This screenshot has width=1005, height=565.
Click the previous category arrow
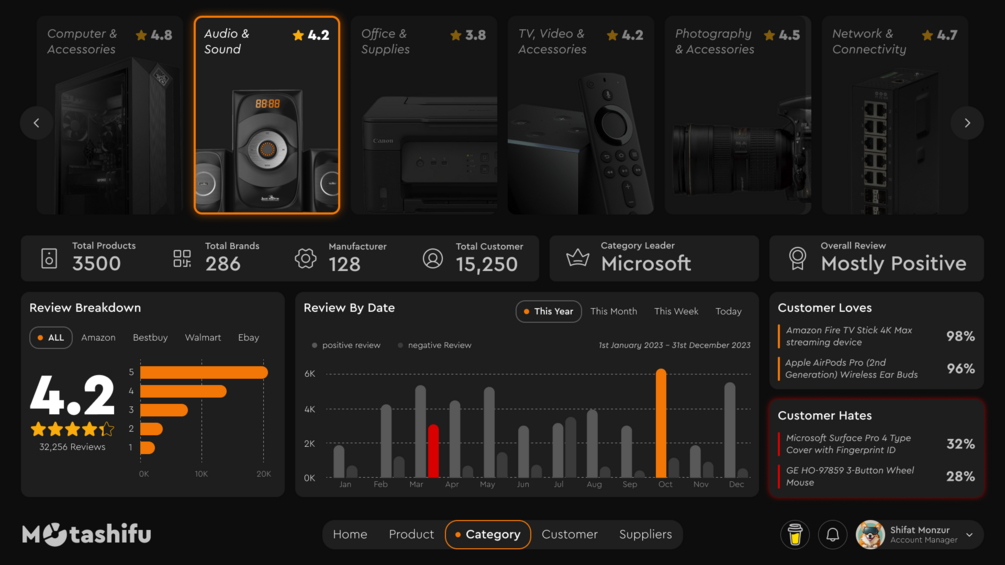(x=37, y=123)
